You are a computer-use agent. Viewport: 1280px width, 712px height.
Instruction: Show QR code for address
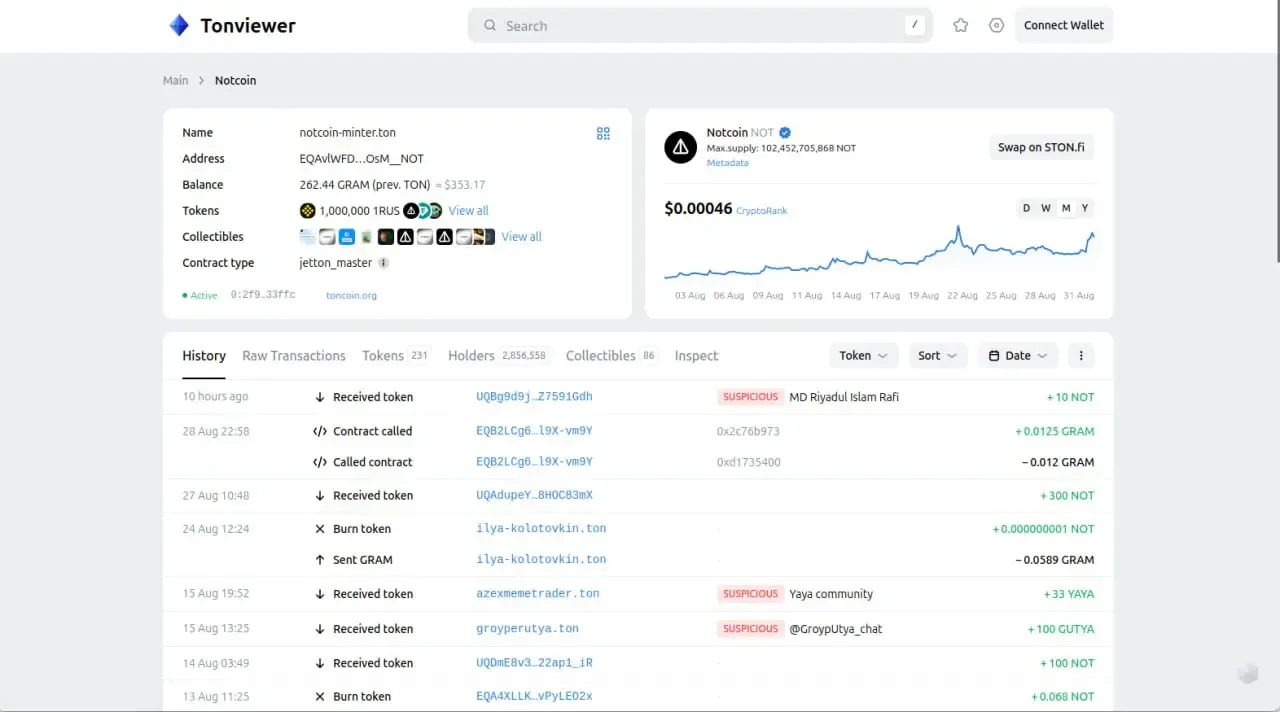tap(603, 133)
